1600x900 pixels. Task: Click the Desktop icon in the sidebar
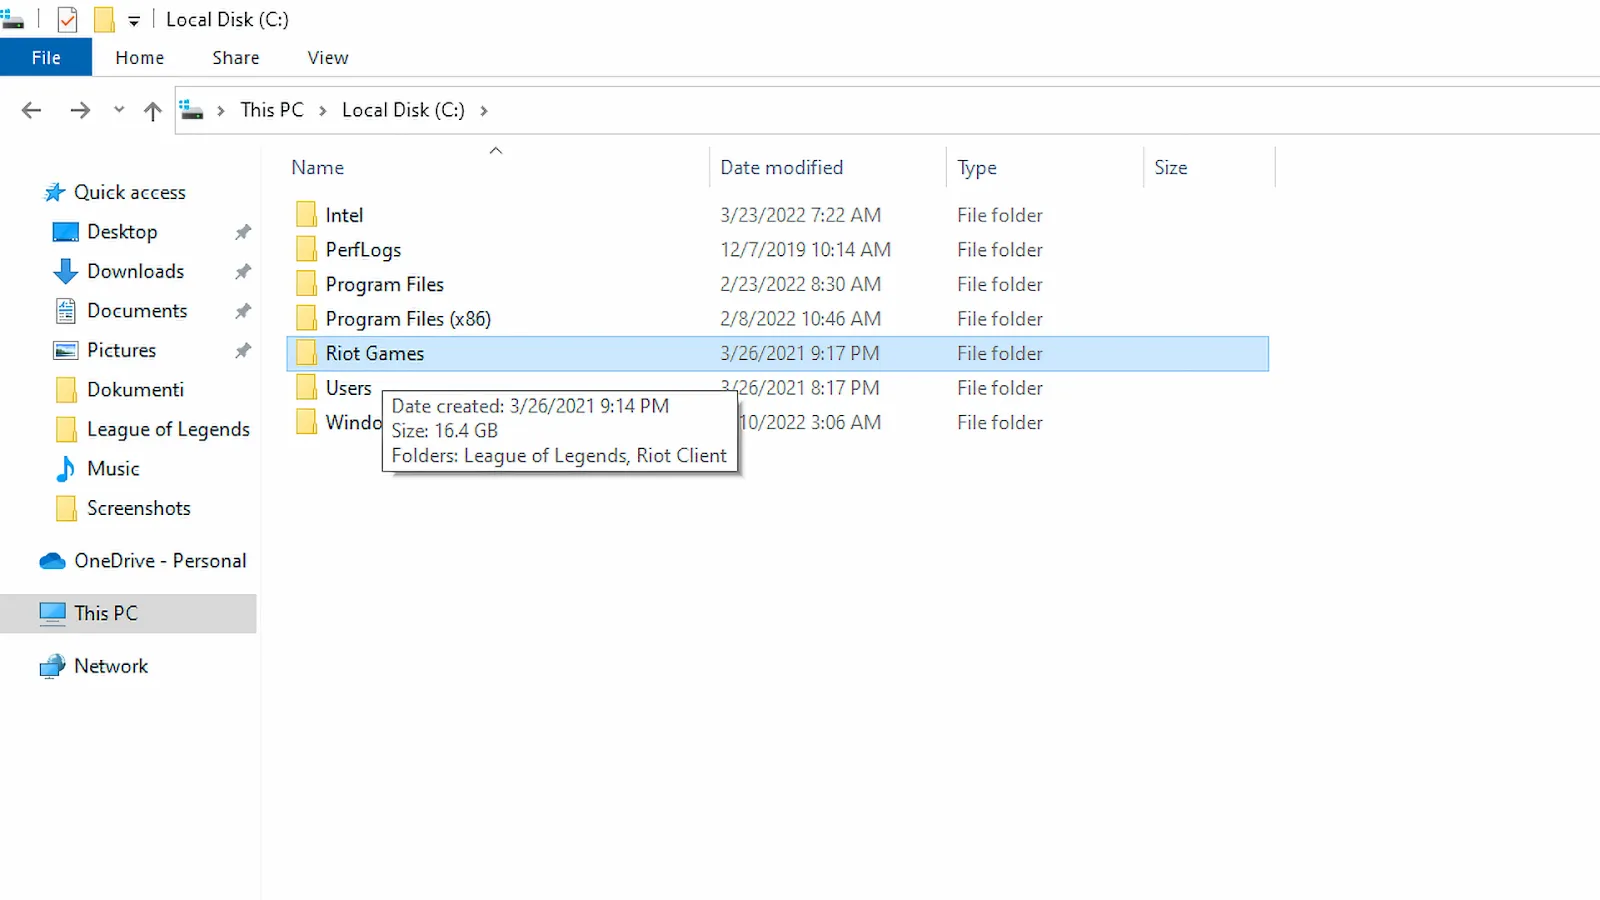click(x=66, y=232)
